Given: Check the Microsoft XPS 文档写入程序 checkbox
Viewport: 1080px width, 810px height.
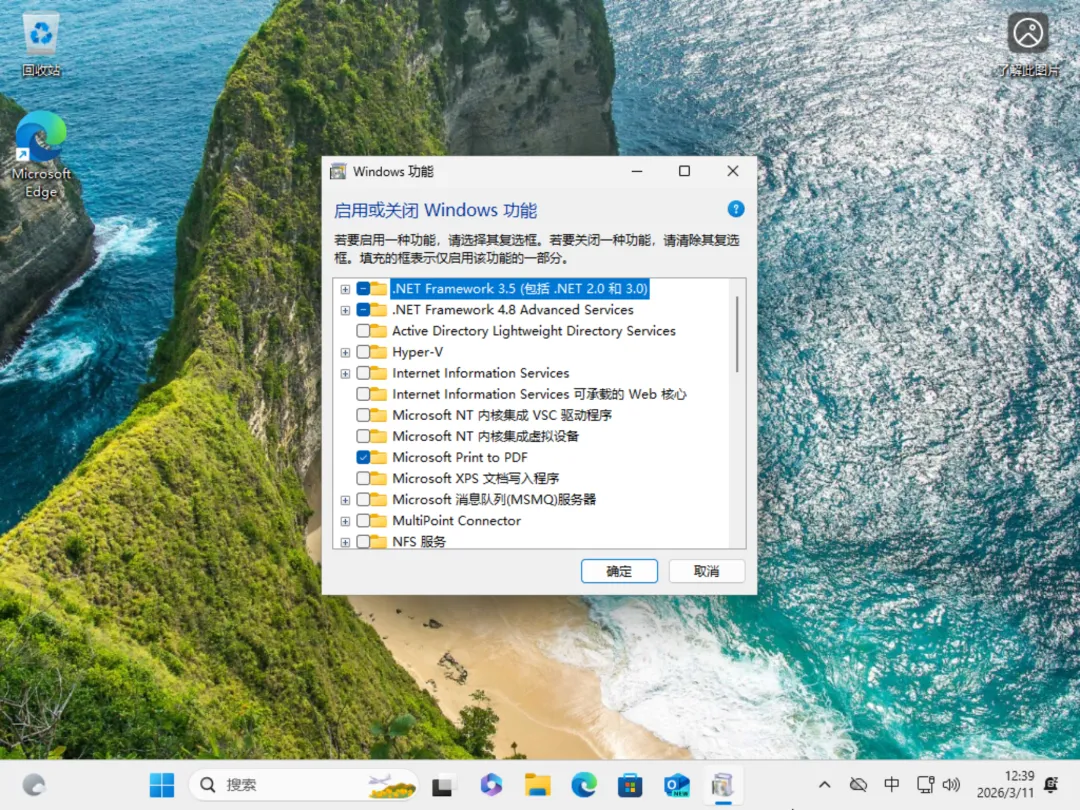Looking at the screenshot, I should [363, 479].
